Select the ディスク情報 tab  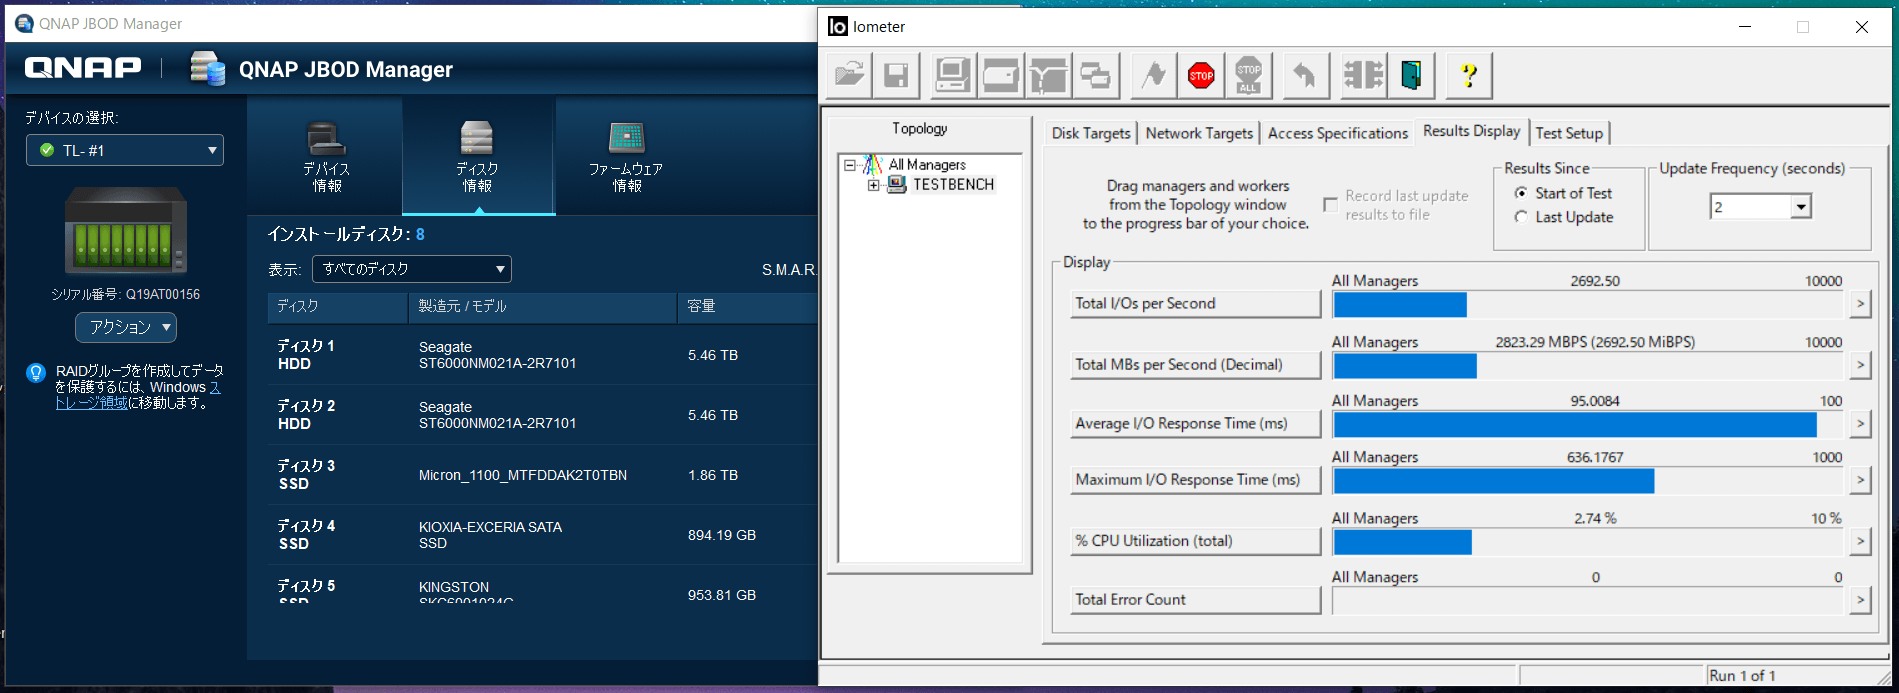478,157
